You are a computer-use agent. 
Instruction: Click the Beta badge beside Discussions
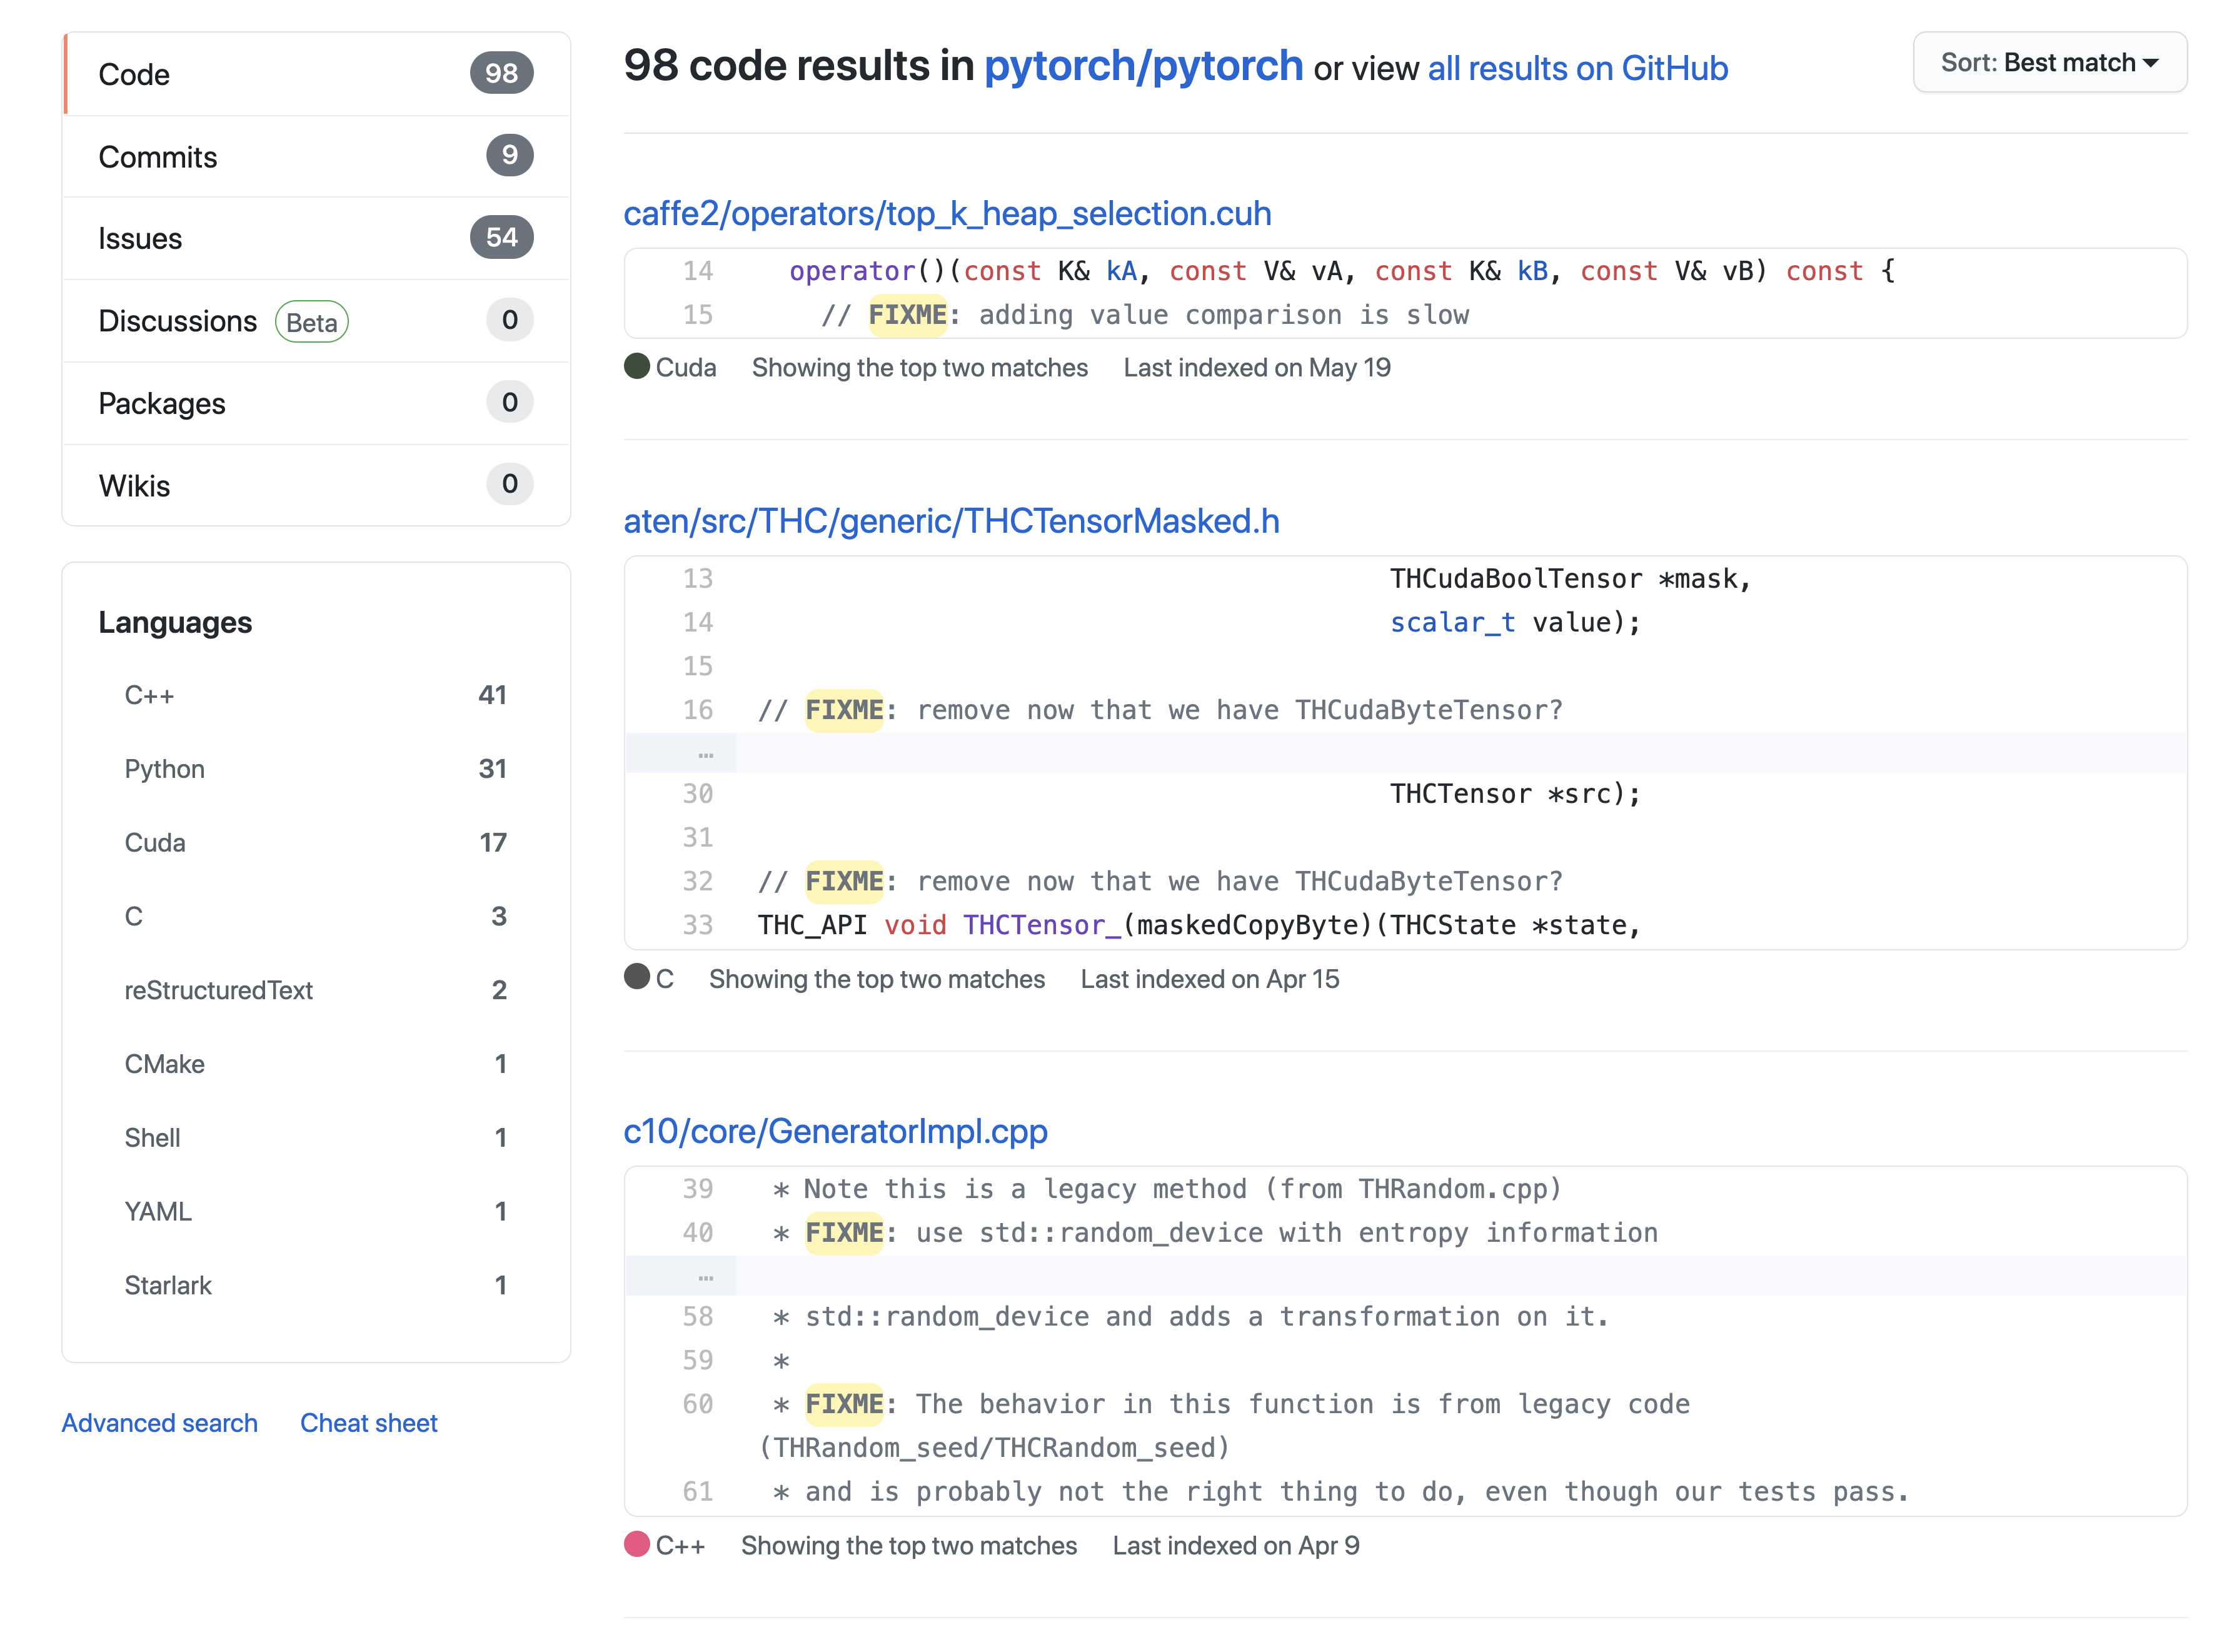[x=312, y=322]
